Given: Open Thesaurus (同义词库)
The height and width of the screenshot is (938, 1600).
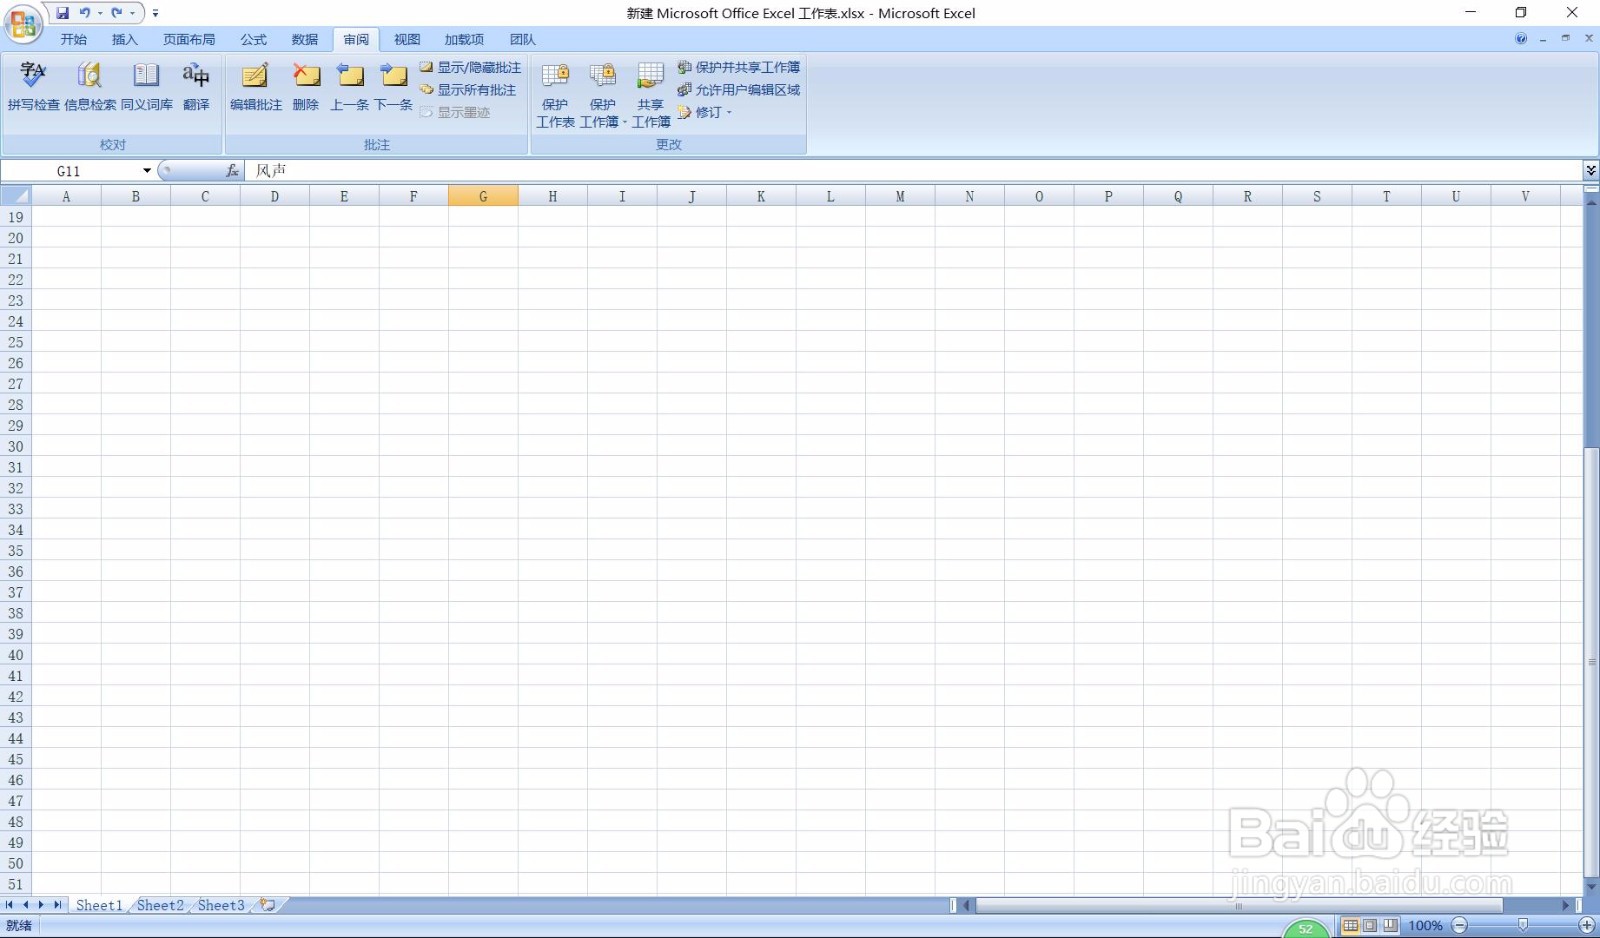Looking at the screenshot, I should pyautogui.click(x=147, y=87).
